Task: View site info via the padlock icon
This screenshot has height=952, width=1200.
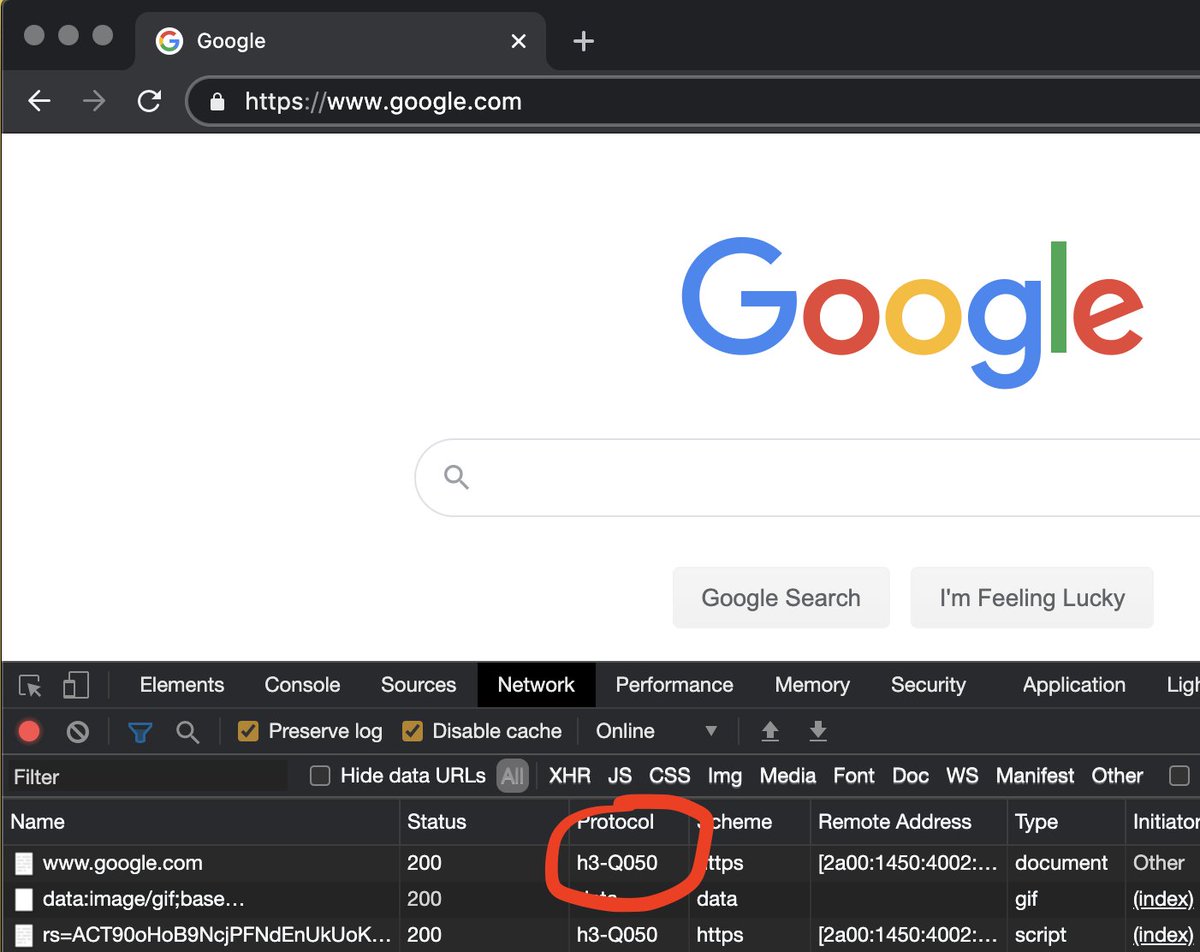Action: point(216,101)
